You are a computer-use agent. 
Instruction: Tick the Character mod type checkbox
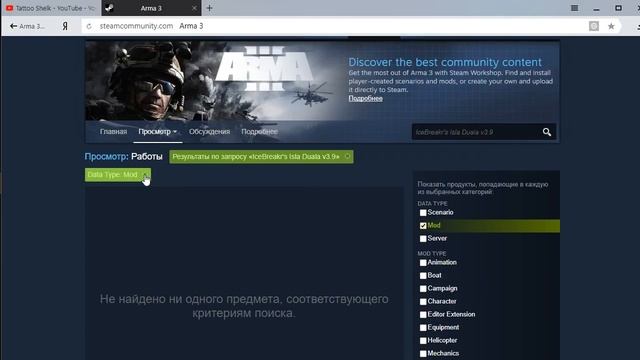point(423,302)
